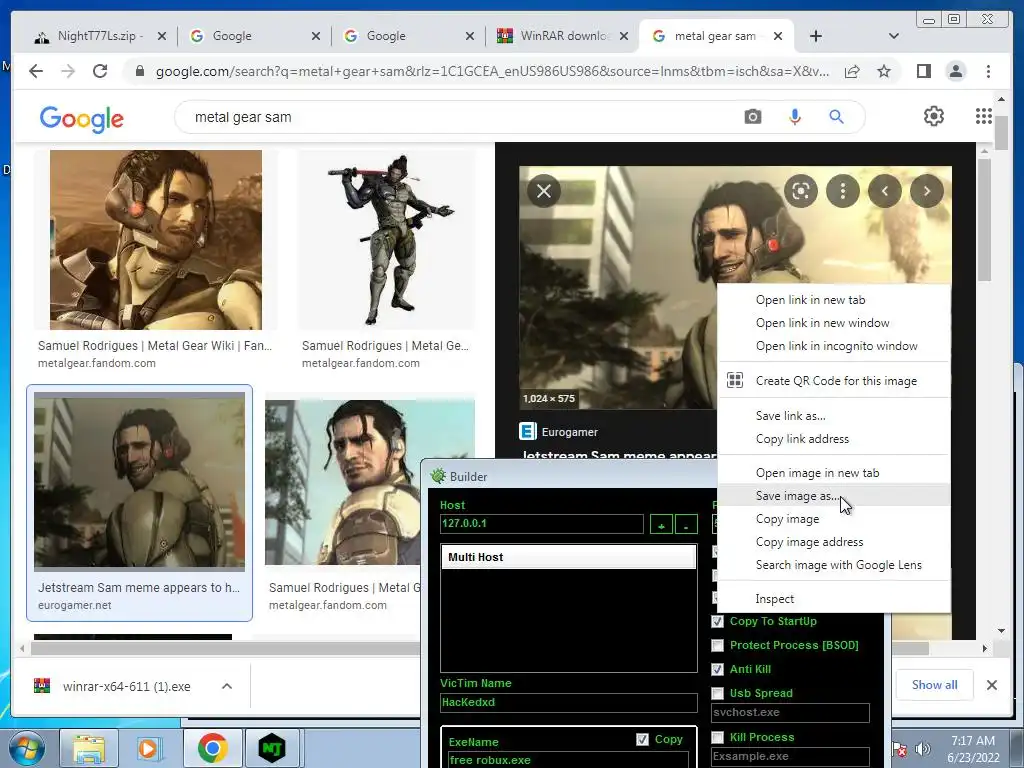The height and width of the screenshot is (768, 1024).
Task: Dismiss the downloads bar
Action: click(991, 685)
